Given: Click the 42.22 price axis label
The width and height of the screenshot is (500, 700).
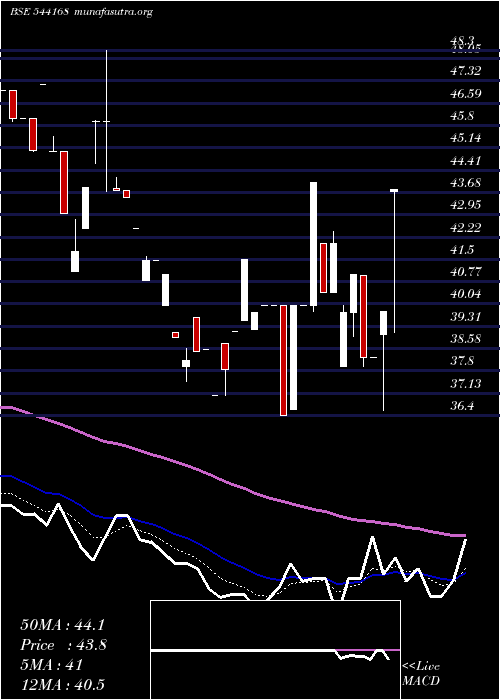Looking at the screenshot, I should click(x=466, y=228).
